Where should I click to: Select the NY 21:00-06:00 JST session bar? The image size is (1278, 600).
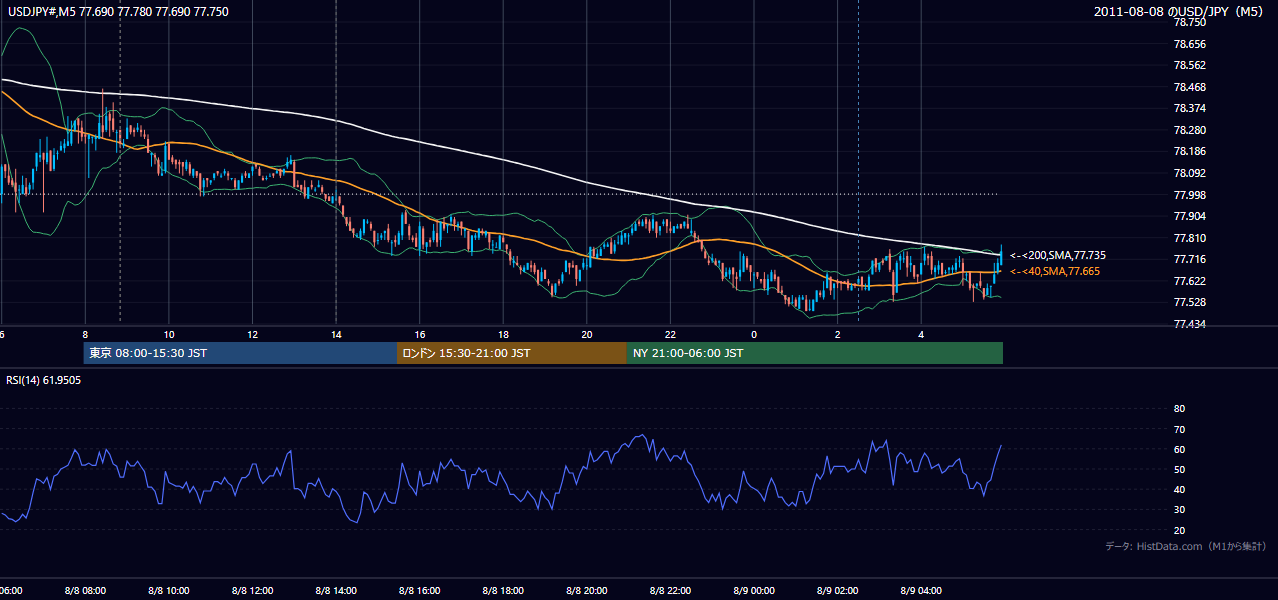coord(815,353)
